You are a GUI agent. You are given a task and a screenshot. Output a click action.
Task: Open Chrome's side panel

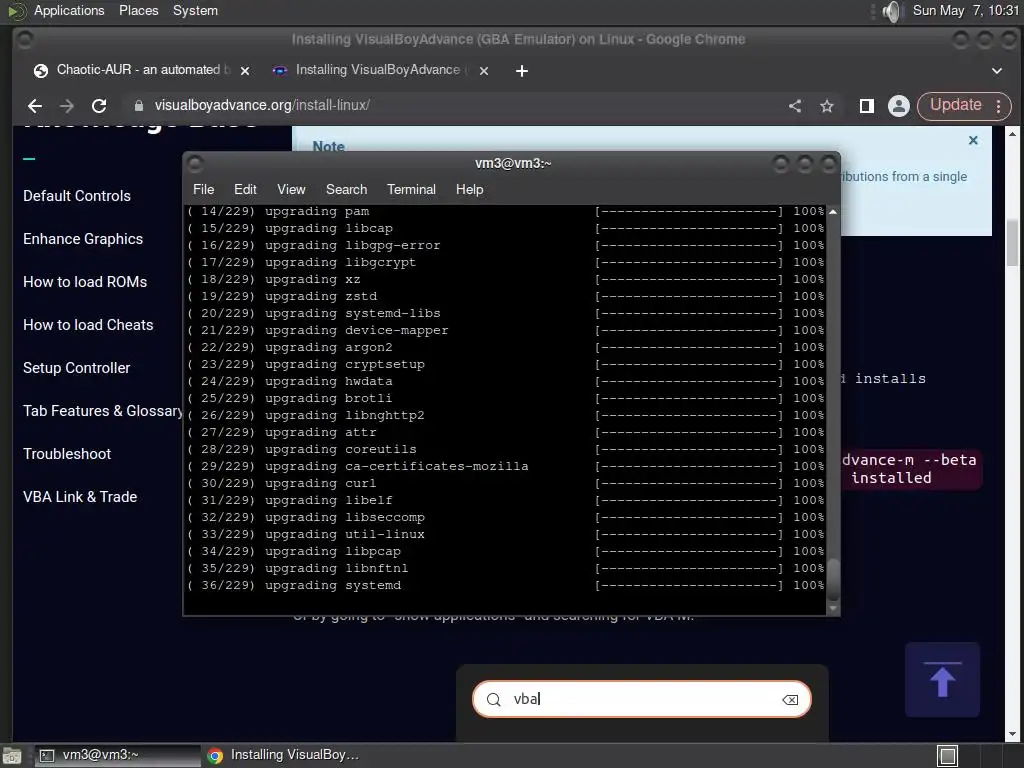pyautogui.click(x=867, y=106)
